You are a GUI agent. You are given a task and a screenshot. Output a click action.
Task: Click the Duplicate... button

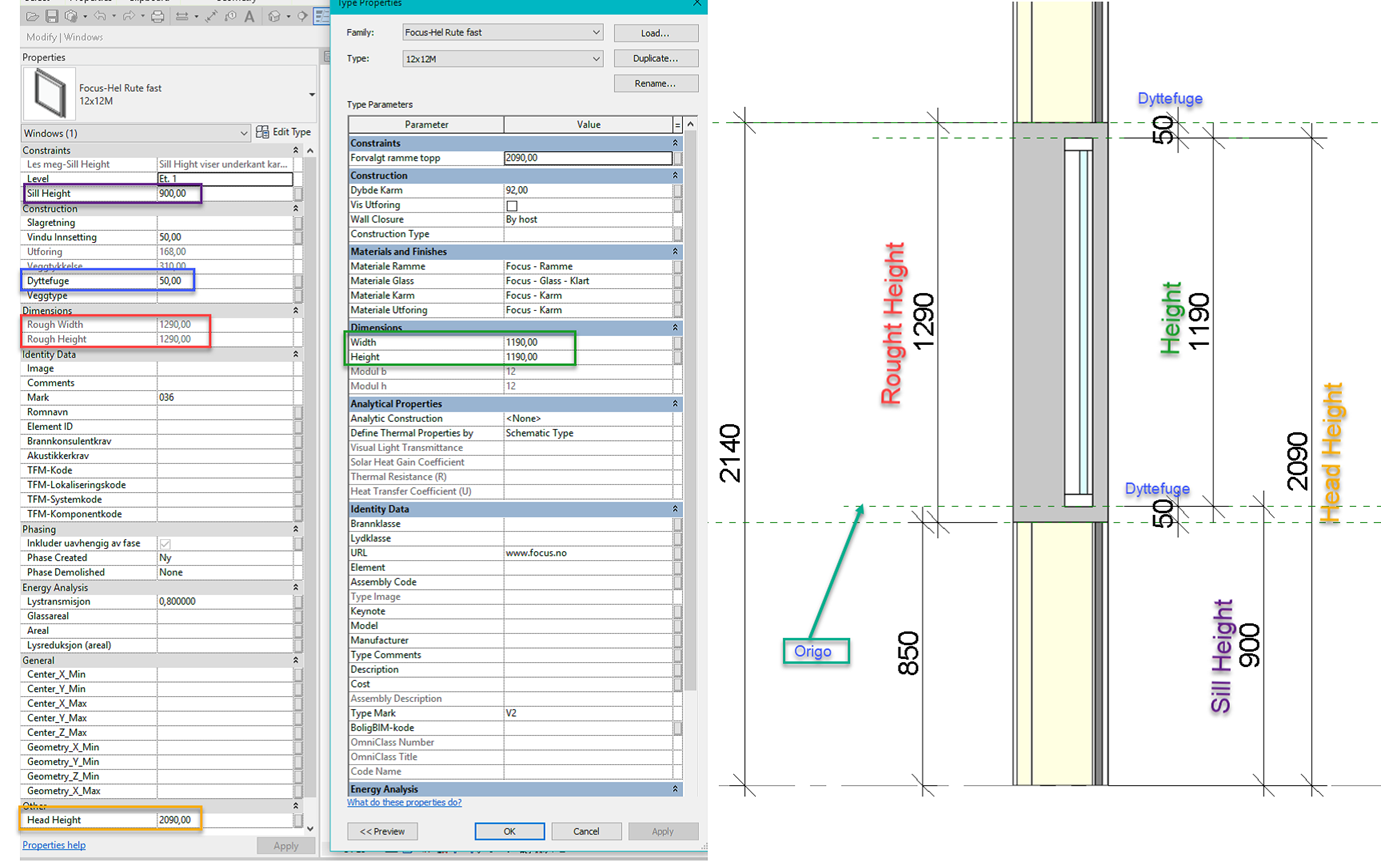point(656,59)
